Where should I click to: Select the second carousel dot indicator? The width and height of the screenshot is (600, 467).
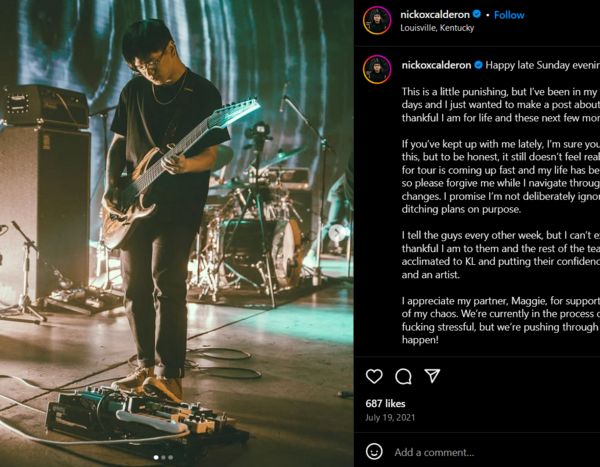coord(163,457)
